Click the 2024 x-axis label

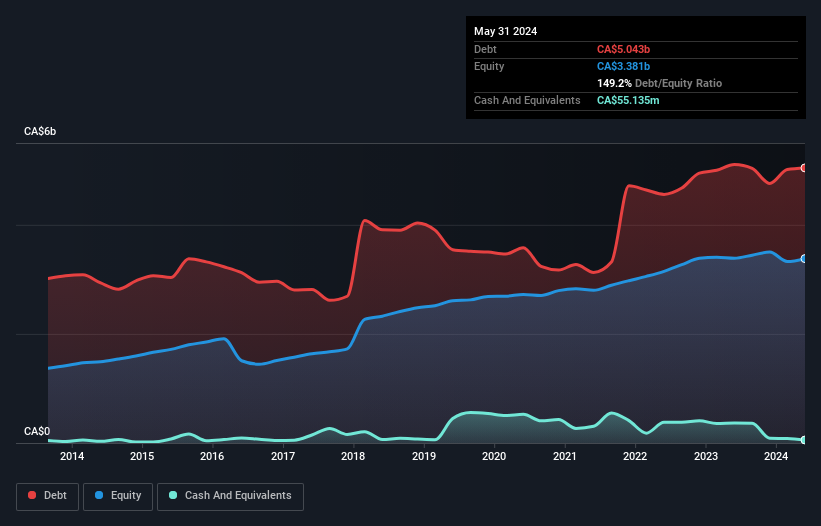tap(776, 456)
